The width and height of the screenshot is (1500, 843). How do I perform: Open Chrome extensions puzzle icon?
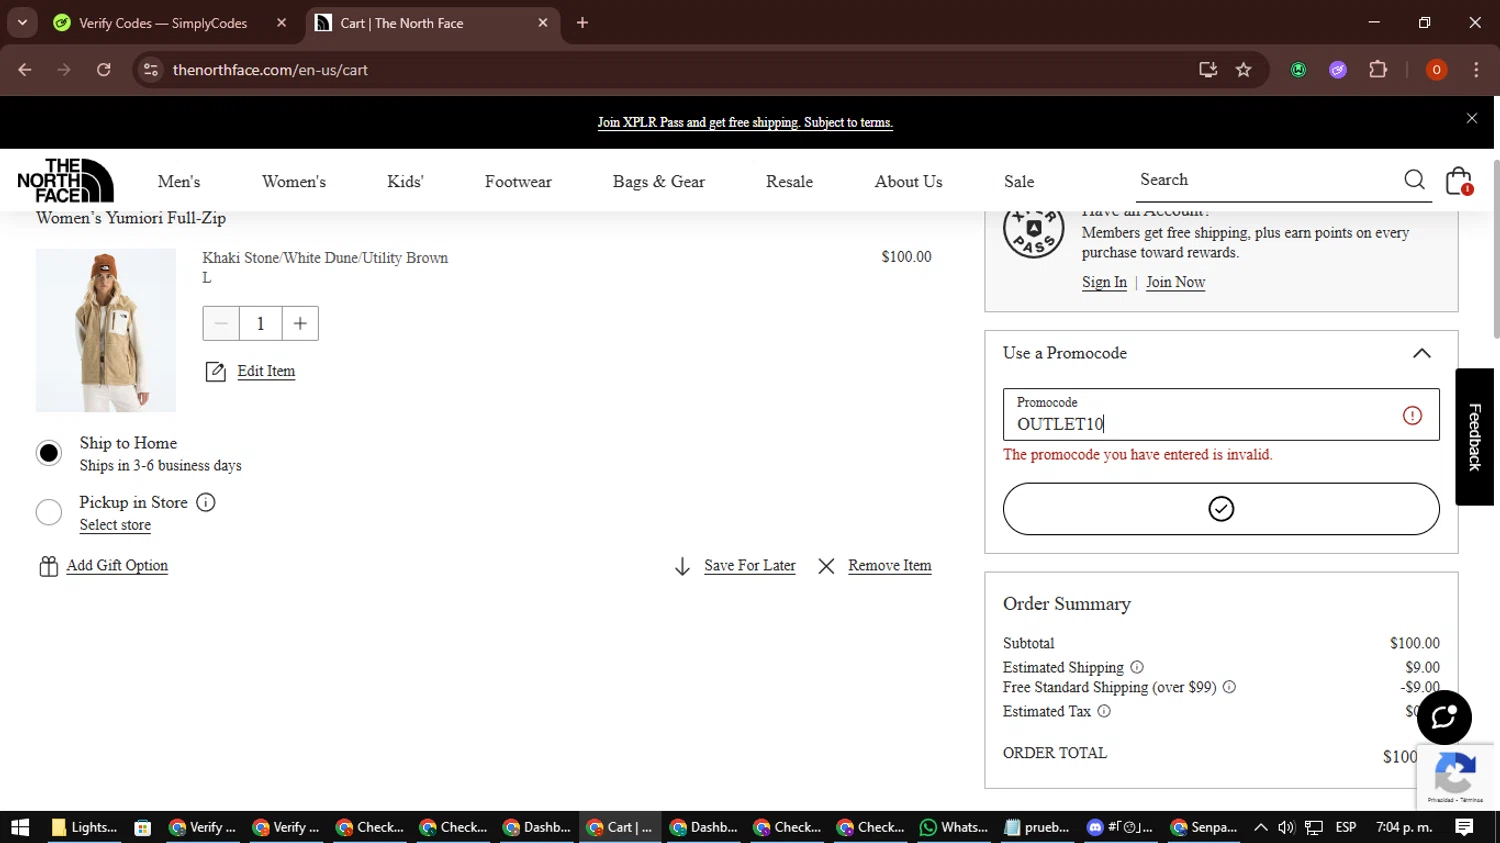tap(1378, 70)
